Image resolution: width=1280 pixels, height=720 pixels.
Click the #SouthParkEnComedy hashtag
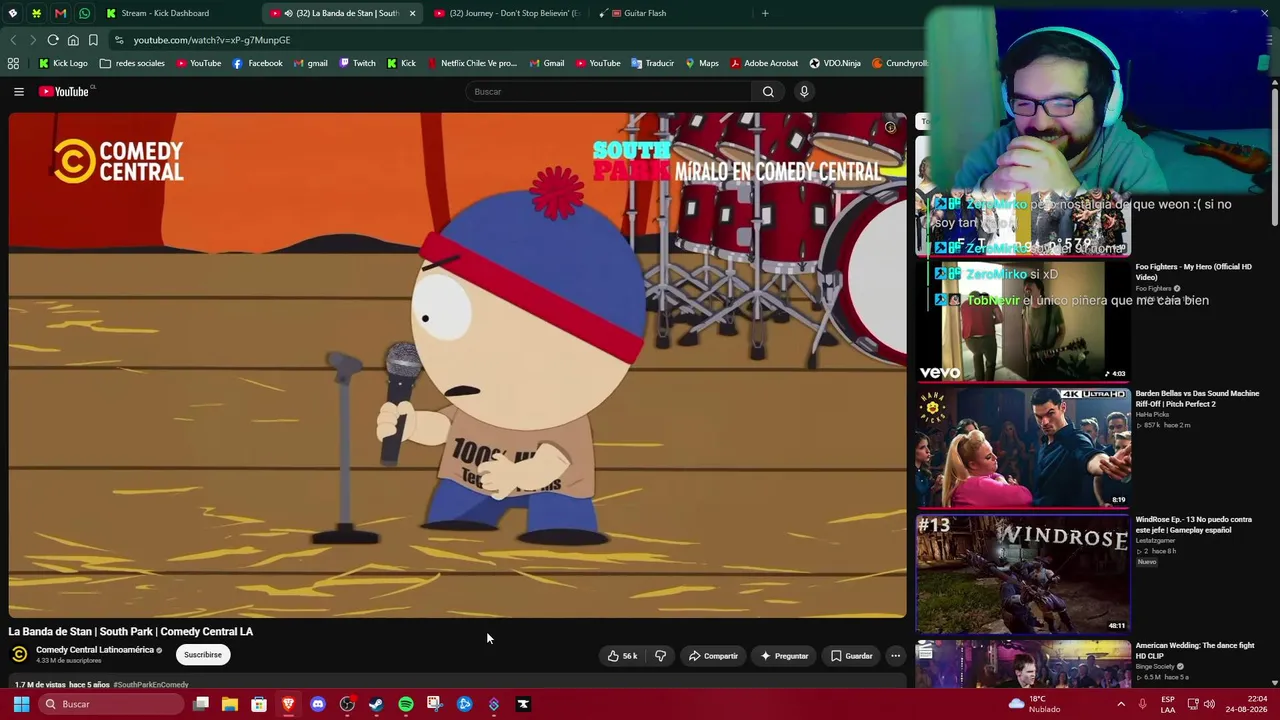pos(151,685)
